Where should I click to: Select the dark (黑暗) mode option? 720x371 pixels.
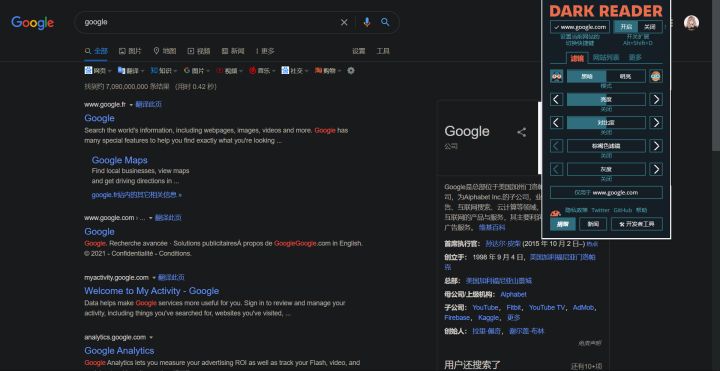tap(586, 76)
